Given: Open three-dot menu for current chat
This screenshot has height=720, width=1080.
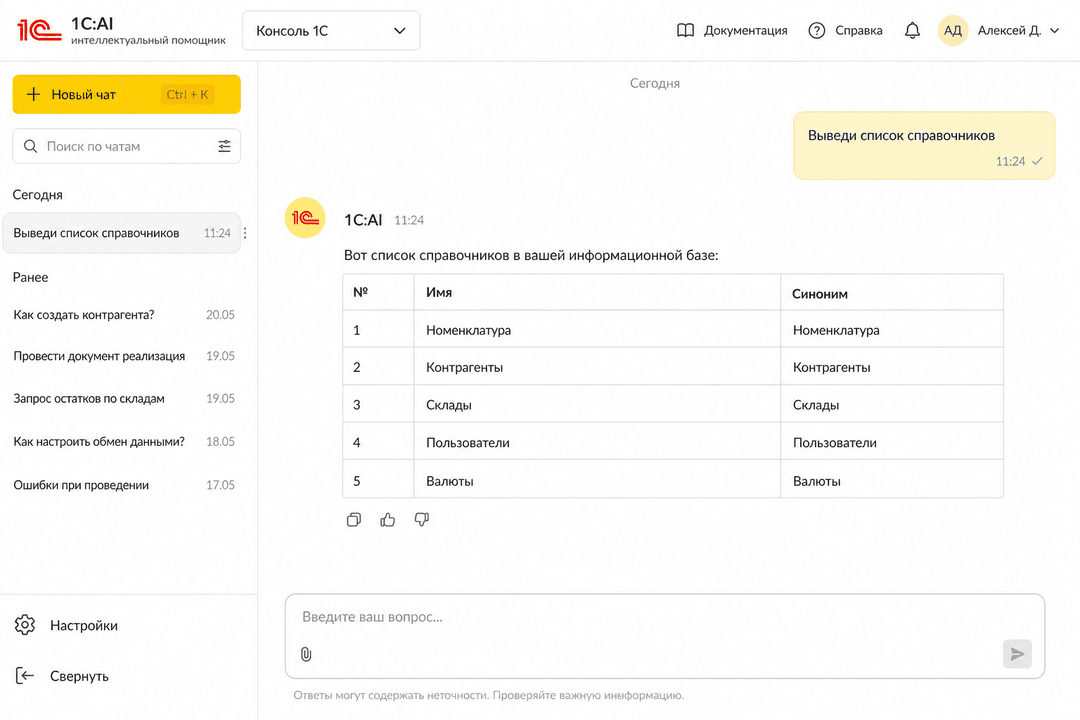Looking at the screenshot, I should [245, 233].
